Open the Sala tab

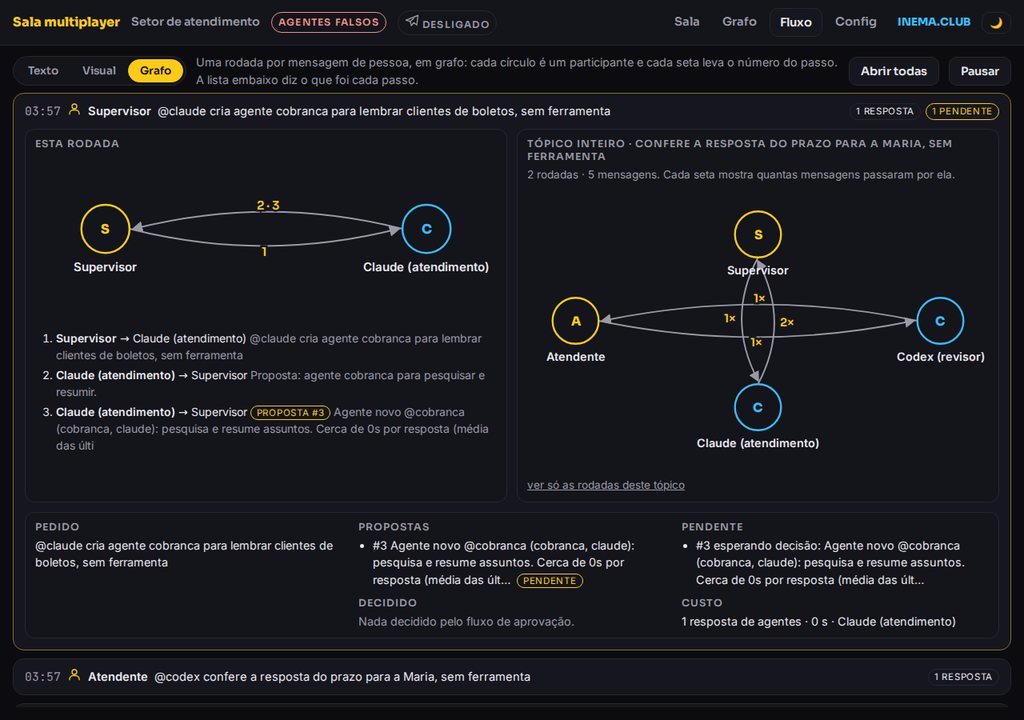686,22
